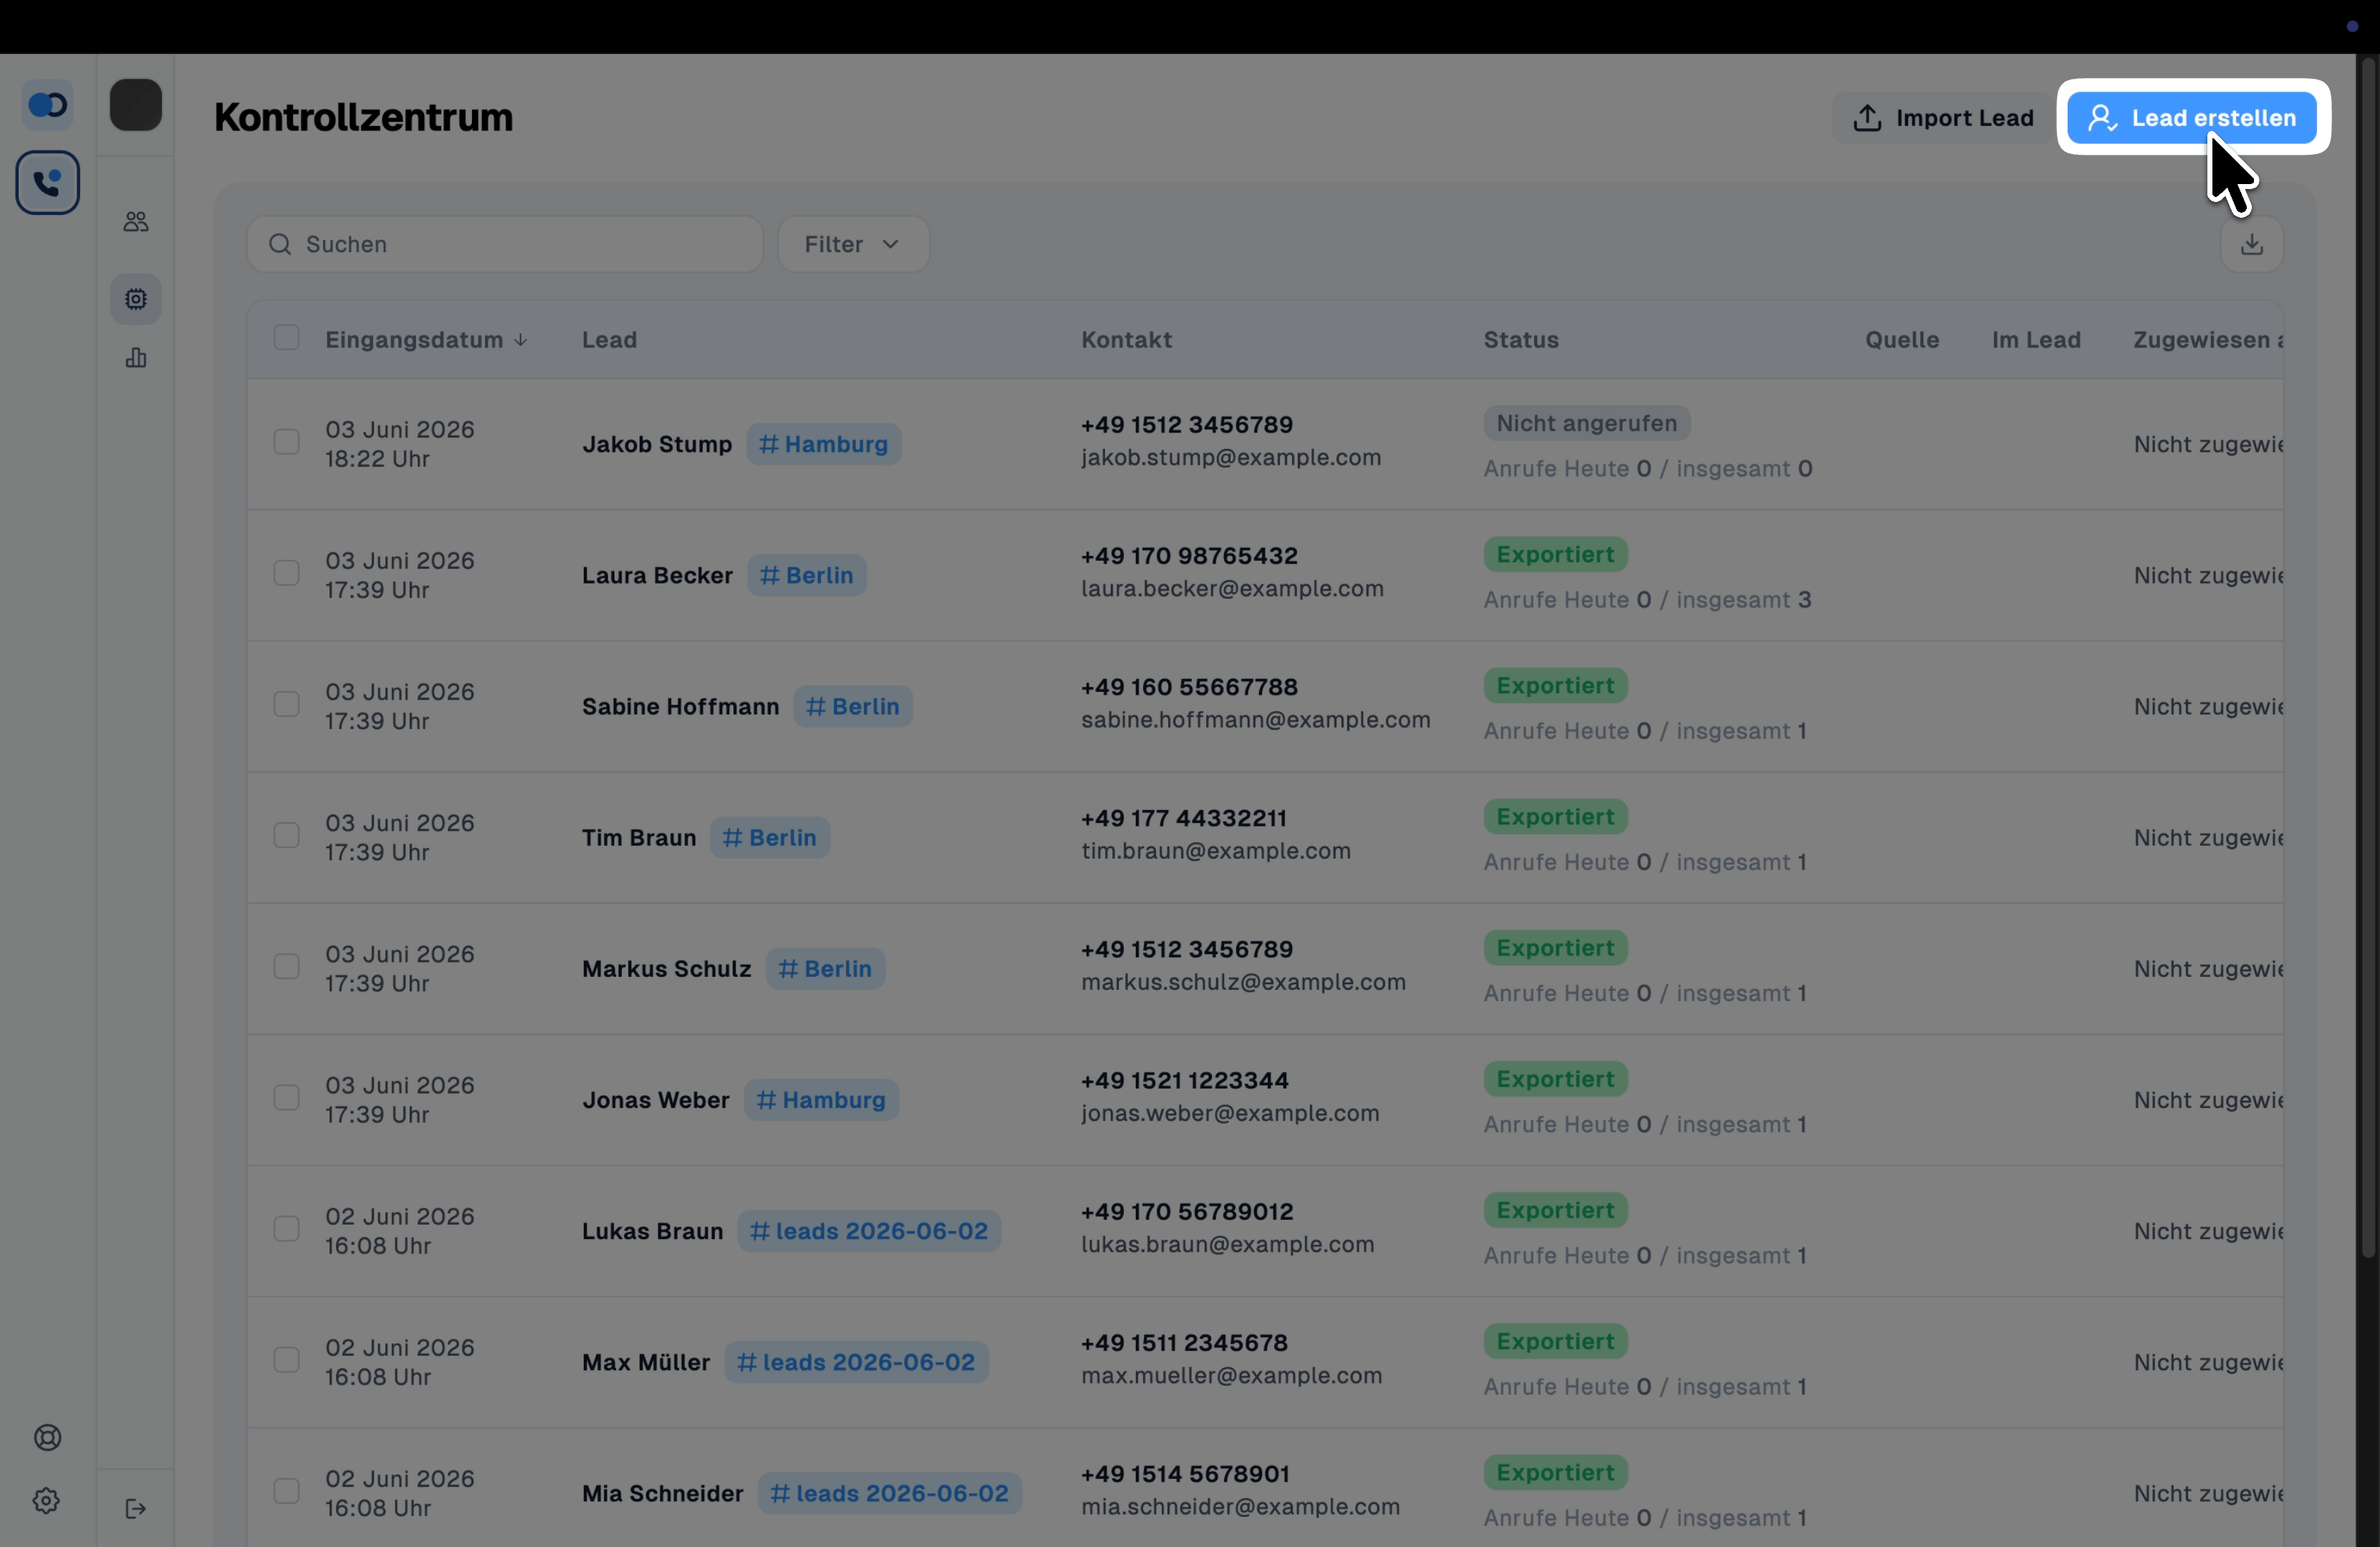2380x1547 pixels.
Task: Select the Max Müller row checkbox
Action: [x=286, y=1360]
